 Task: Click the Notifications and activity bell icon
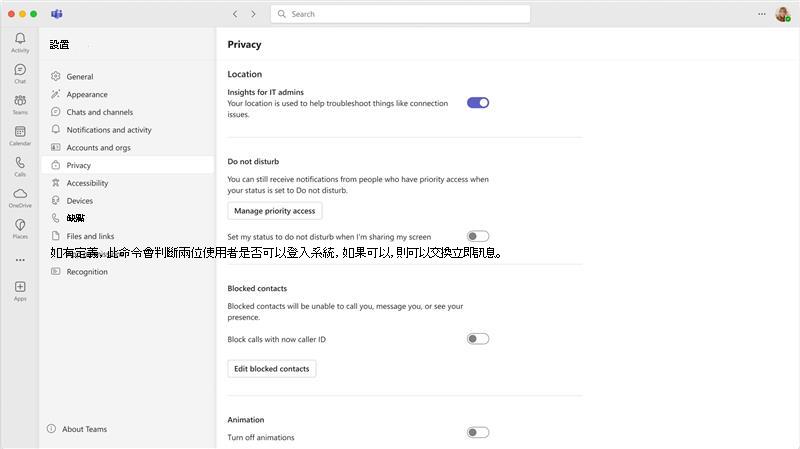56,130
